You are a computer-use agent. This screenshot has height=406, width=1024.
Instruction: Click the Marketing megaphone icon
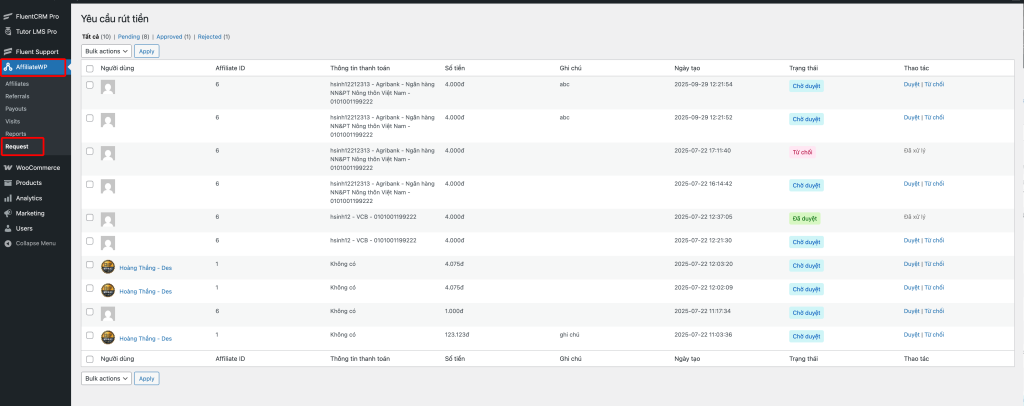click(x=8, y=213)
